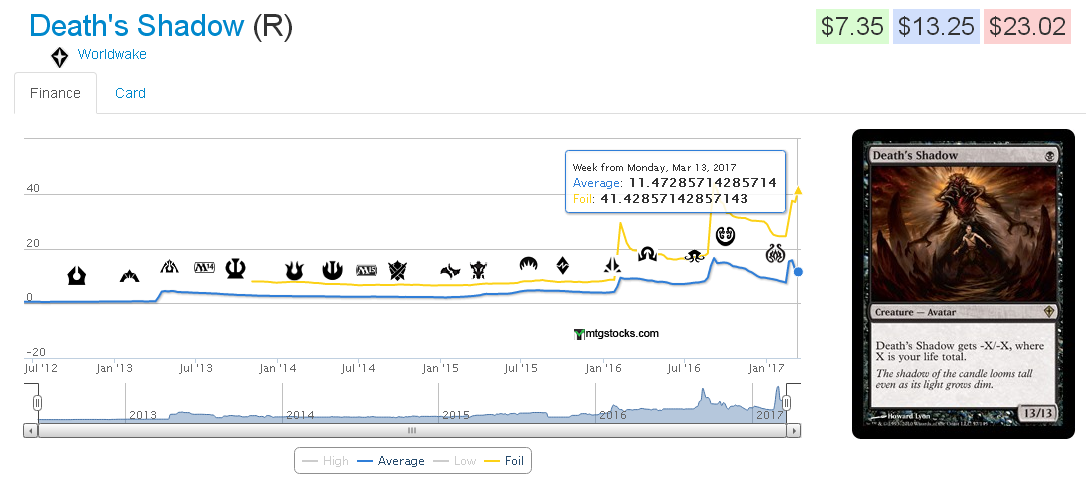Click the Magic Origins set symbol
The width and height of the screenshot is (1086, 482).
(x=528, y=264)
